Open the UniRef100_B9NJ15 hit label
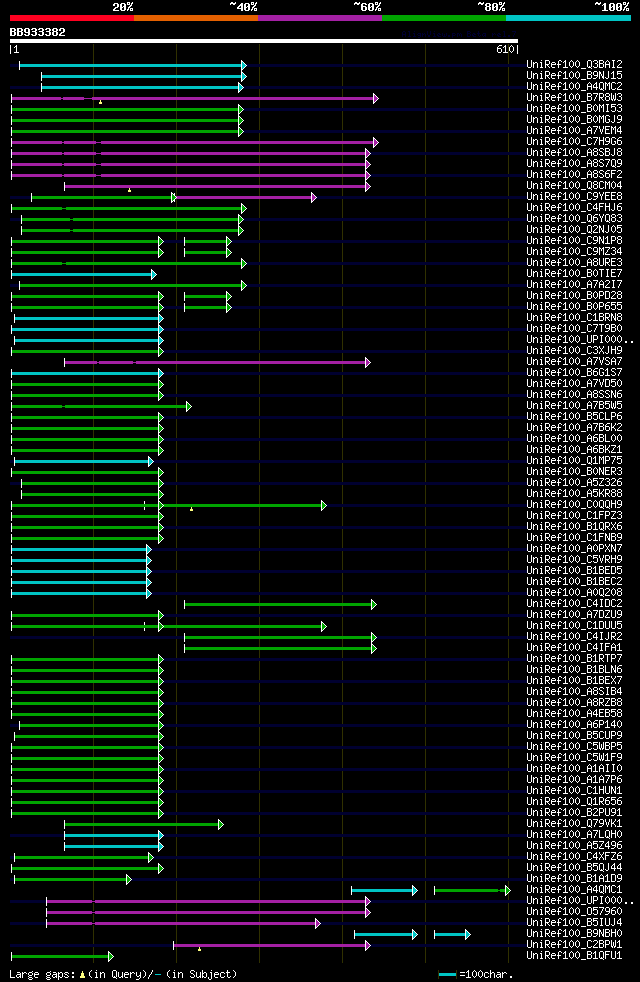The width and height of the screenshot is (640, 982). pos(574,76)
